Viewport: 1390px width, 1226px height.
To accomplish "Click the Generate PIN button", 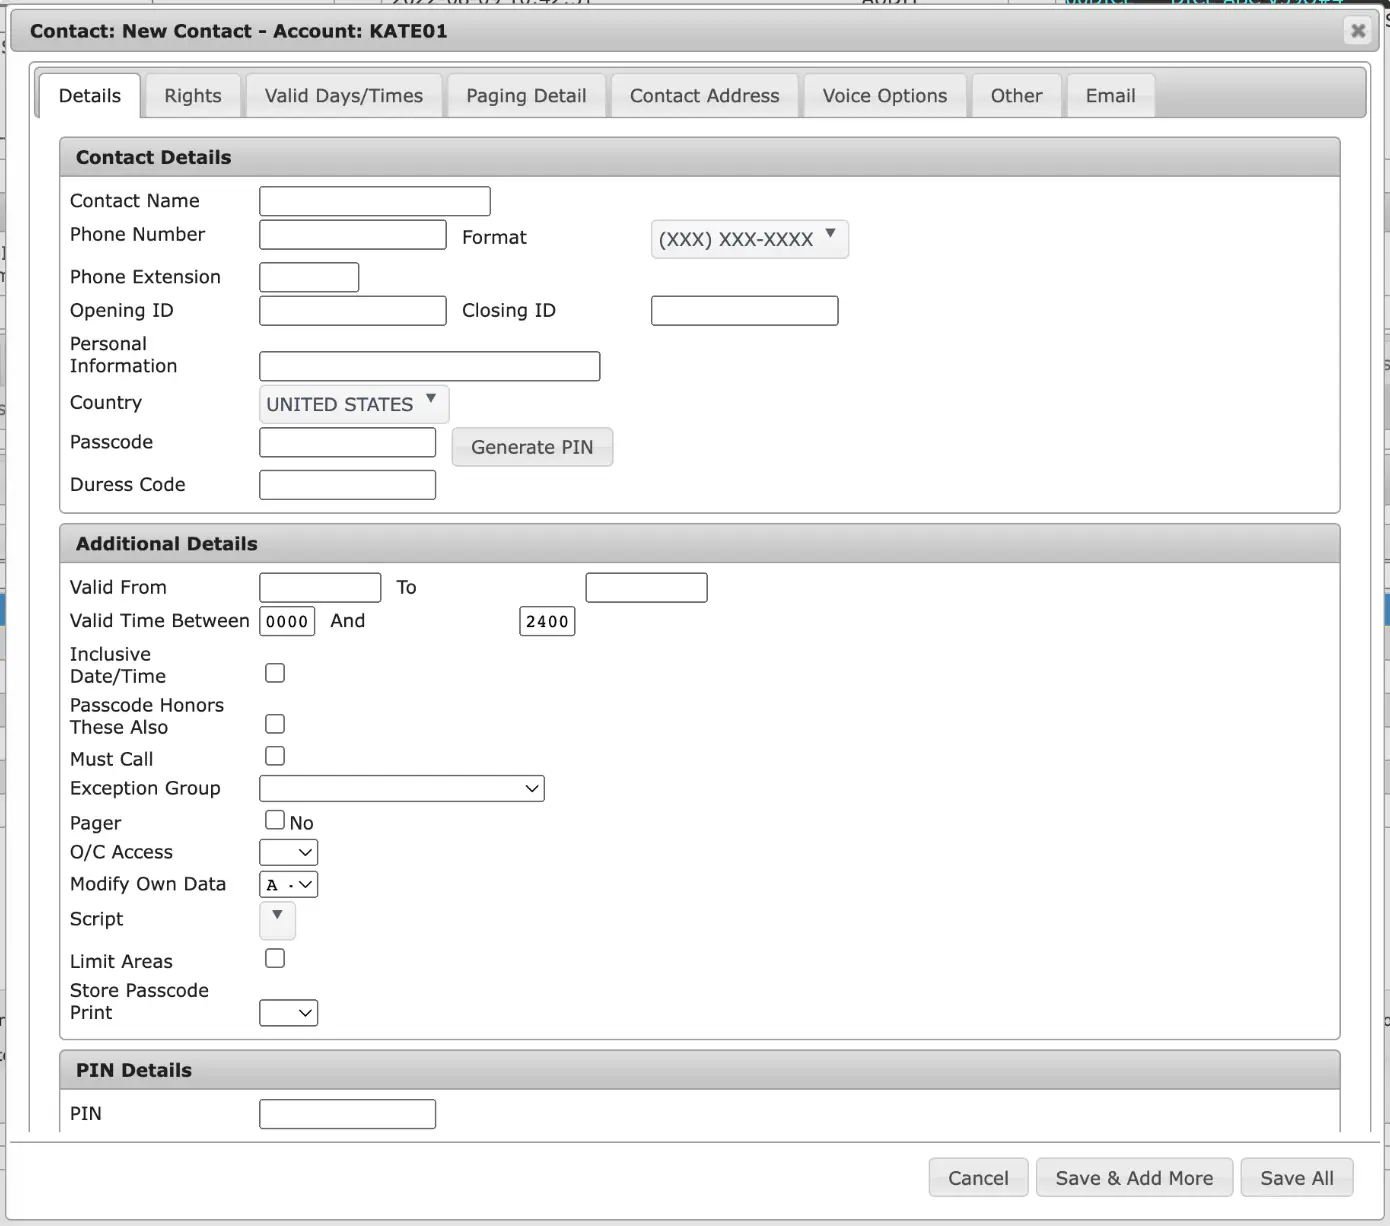I will tap(532, 447).
